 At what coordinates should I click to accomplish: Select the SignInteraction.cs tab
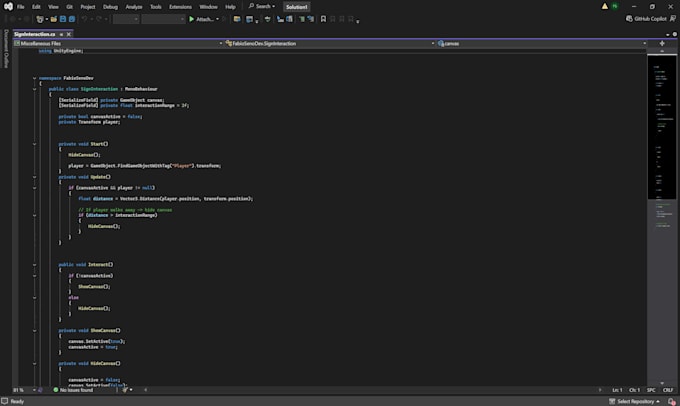pos(35,34)
